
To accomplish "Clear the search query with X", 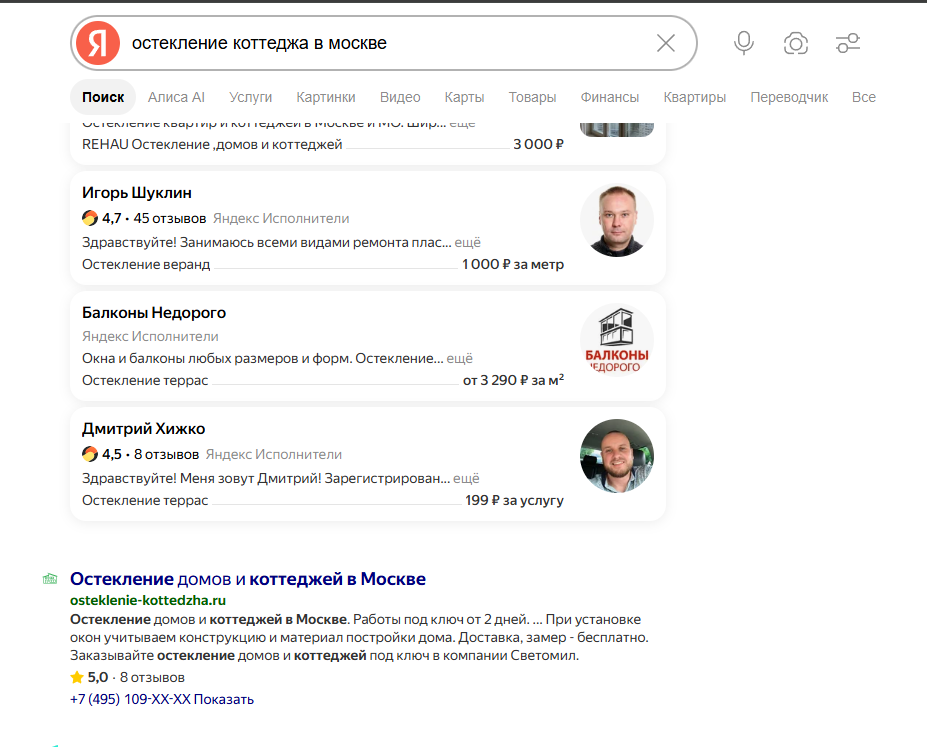I will pyautogui.click(x=666, y=43).
